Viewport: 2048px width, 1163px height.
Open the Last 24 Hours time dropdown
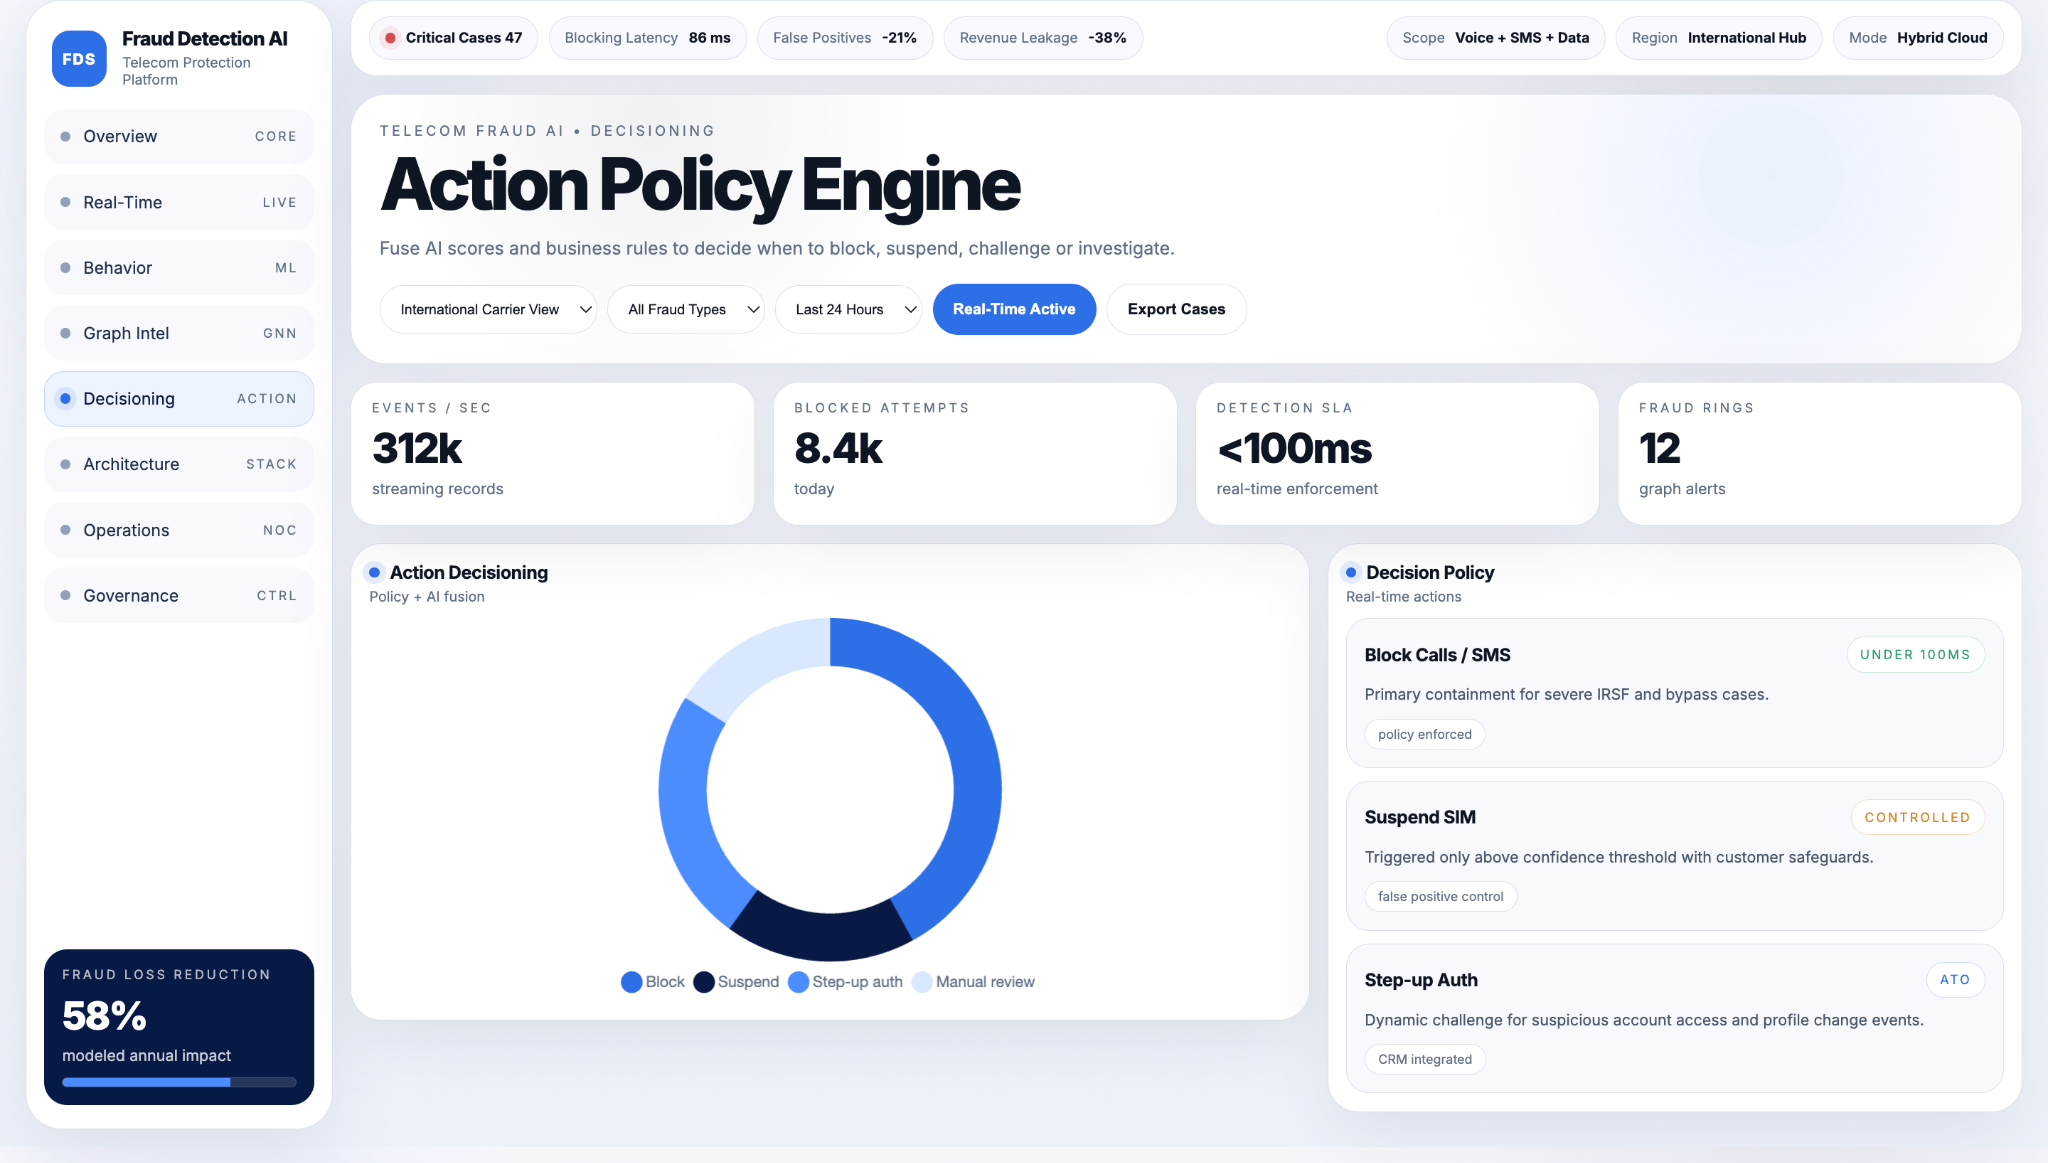point(848,309)
